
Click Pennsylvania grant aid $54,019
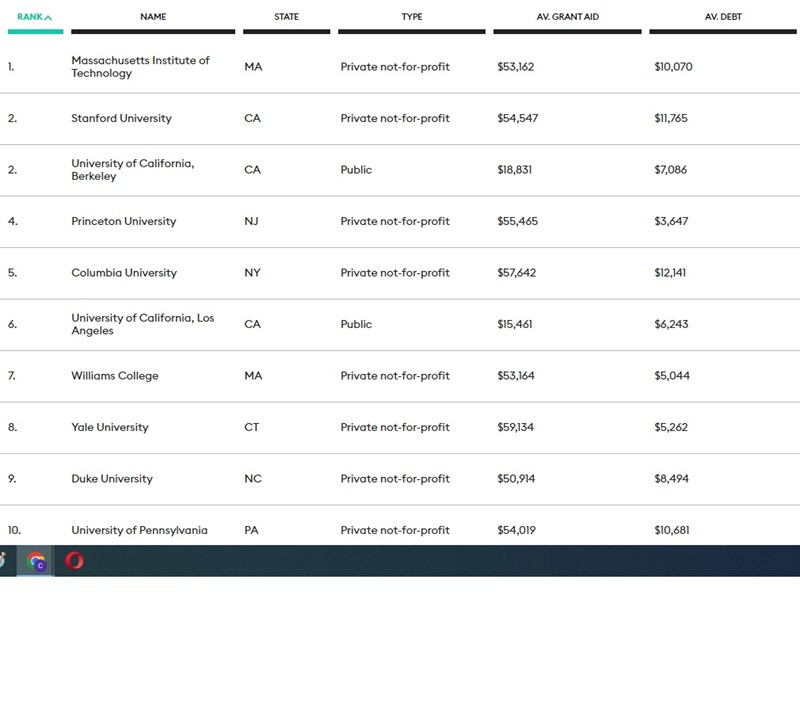tap(516, 531)
